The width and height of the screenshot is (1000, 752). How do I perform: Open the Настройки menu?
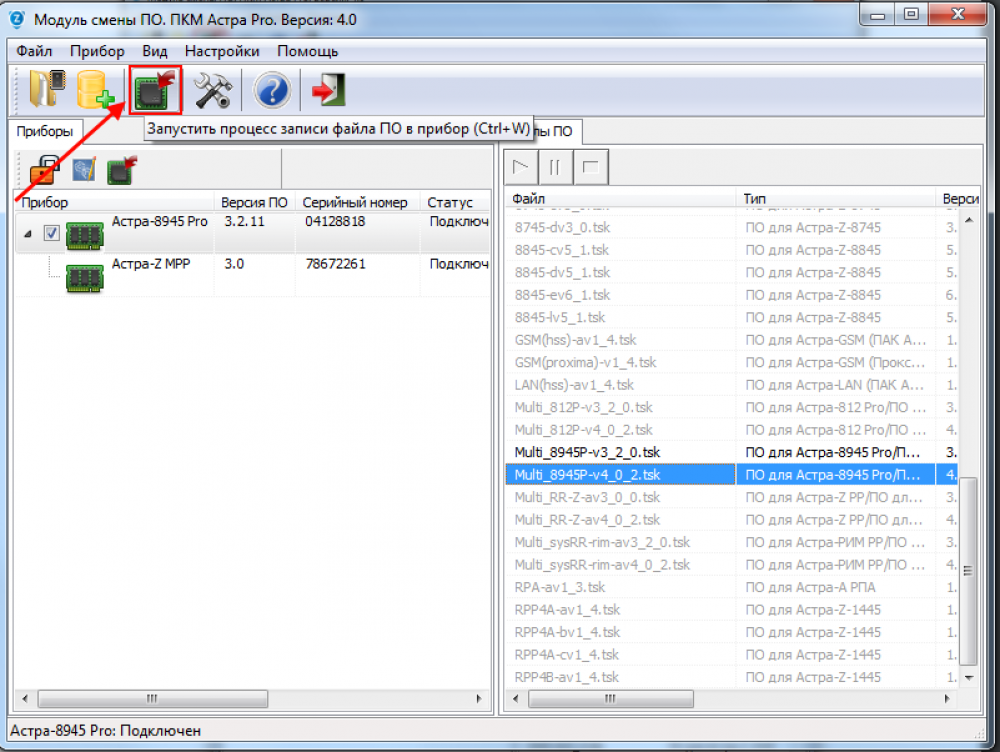[x=222, y=51]
